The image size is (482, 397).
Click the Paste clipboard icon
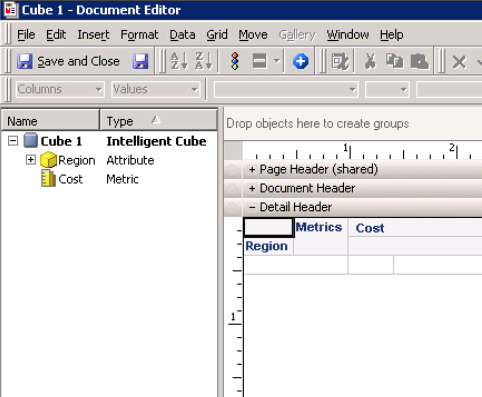[x=420, y=61]
